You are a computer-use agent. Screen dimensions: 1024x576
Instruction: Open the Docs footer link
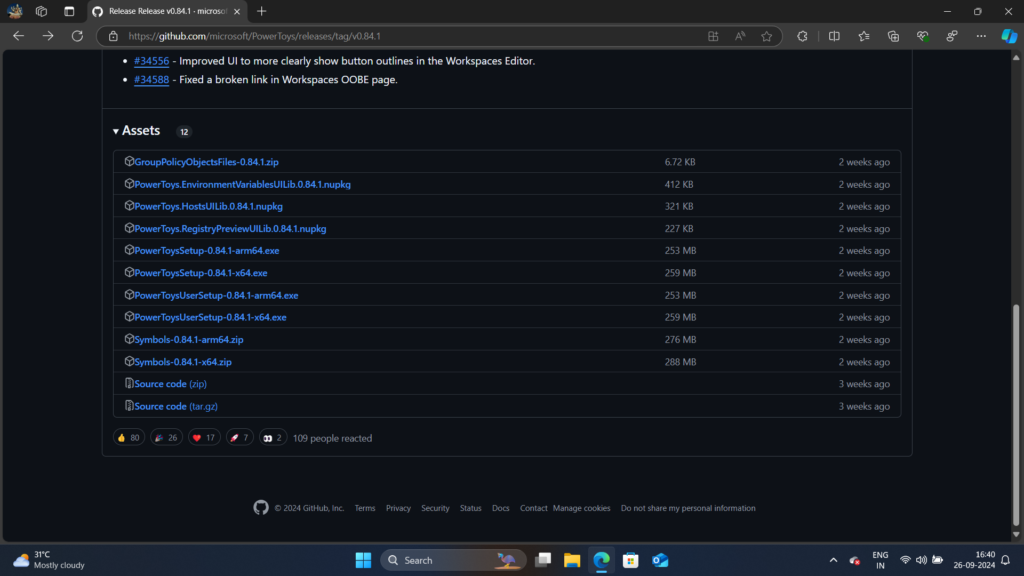click(x=500, y=508)
